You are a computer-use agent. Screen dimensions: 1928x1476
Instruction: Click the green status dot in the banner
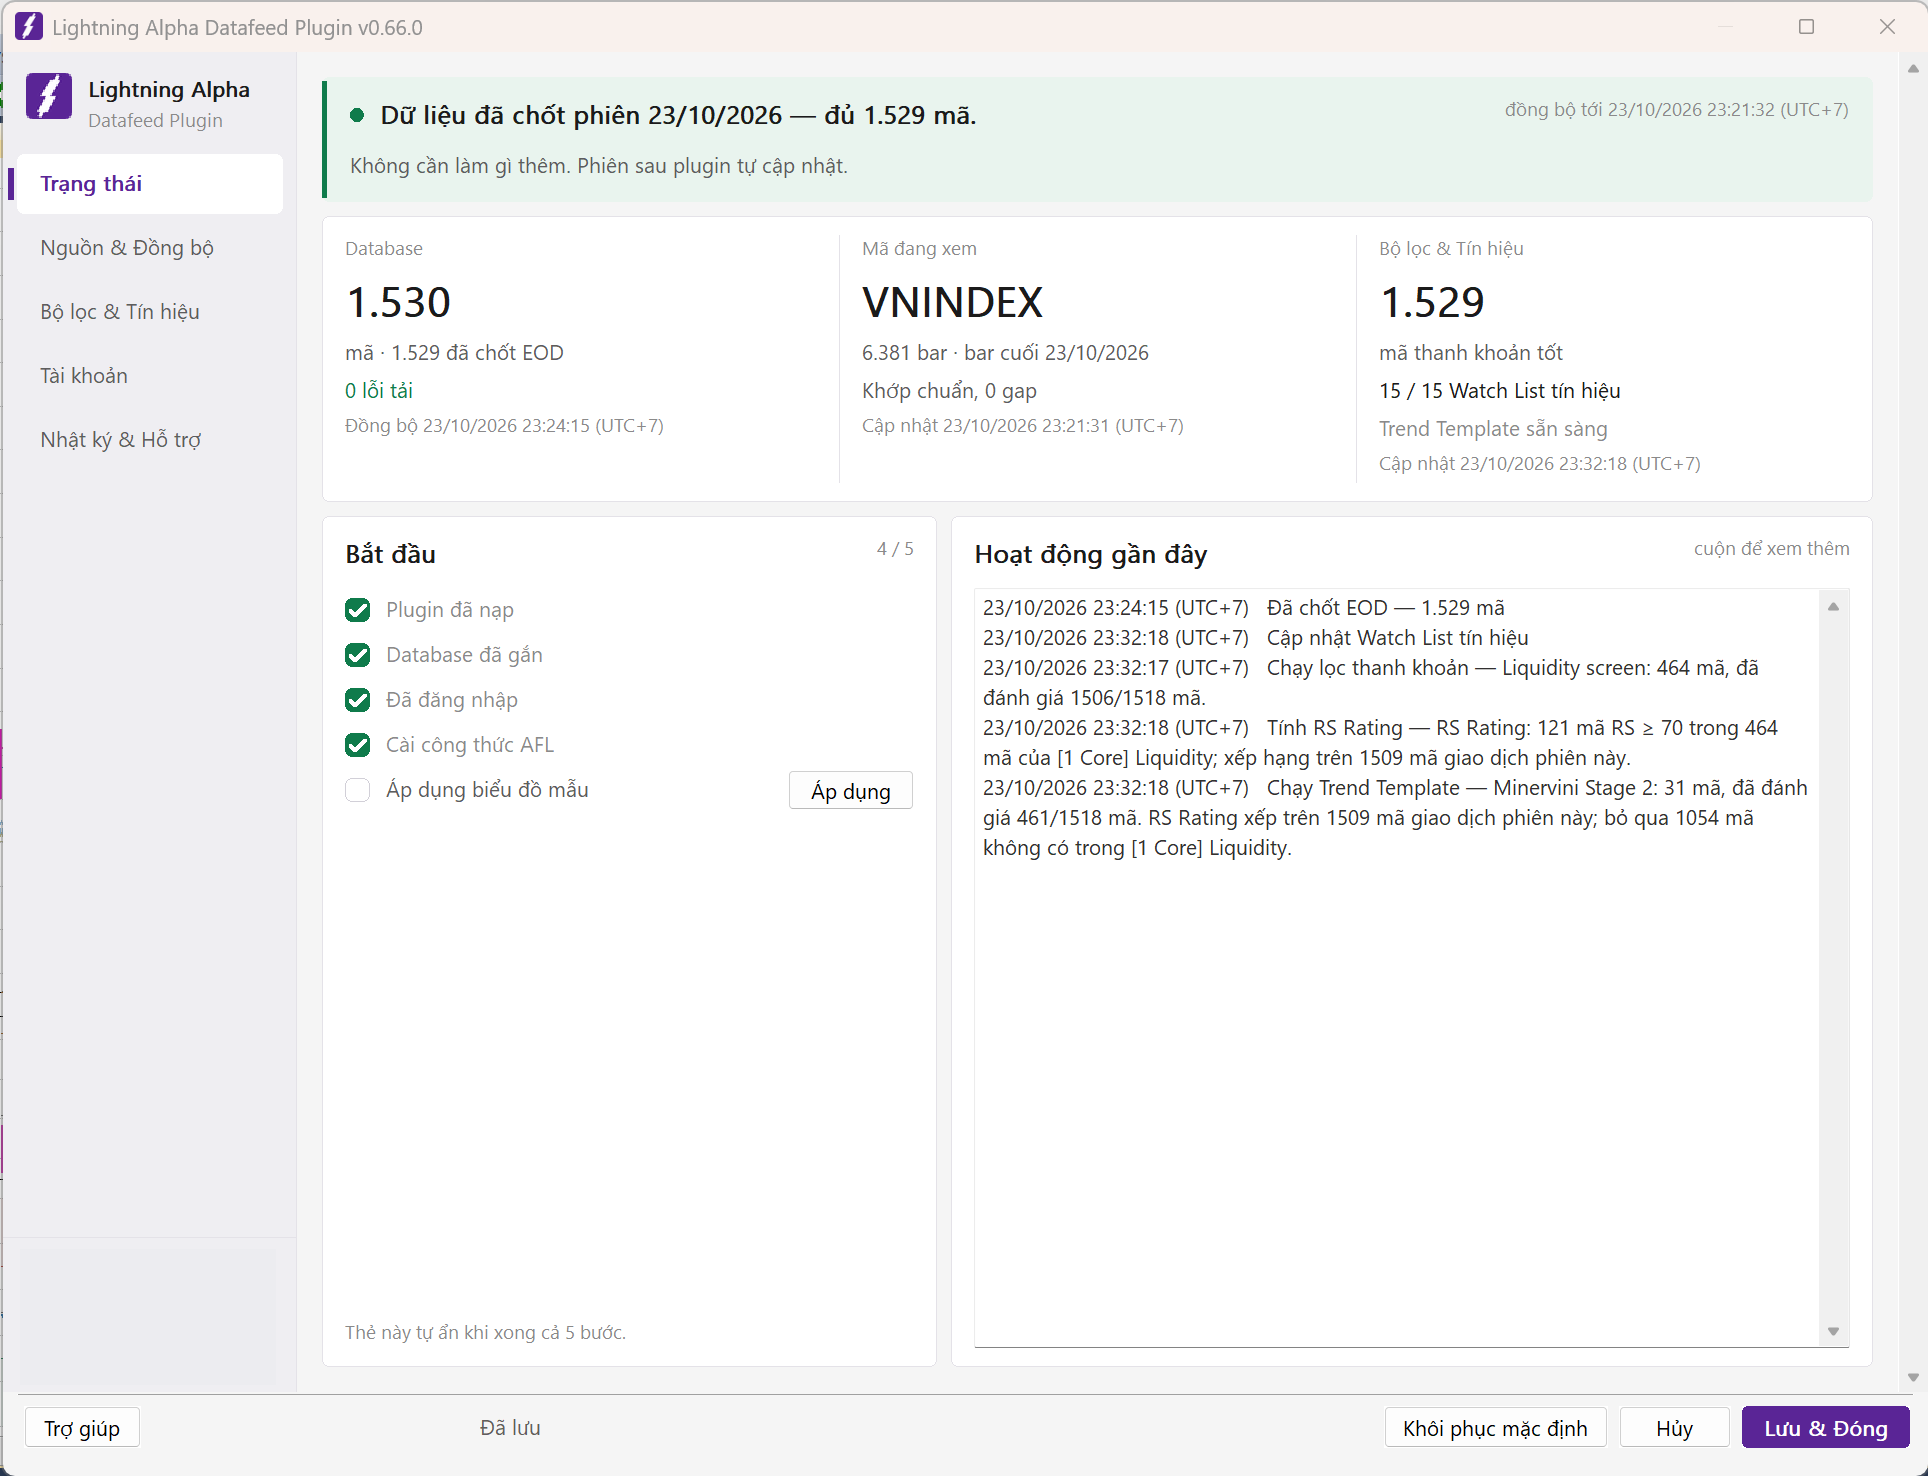(x=357, y=116)
